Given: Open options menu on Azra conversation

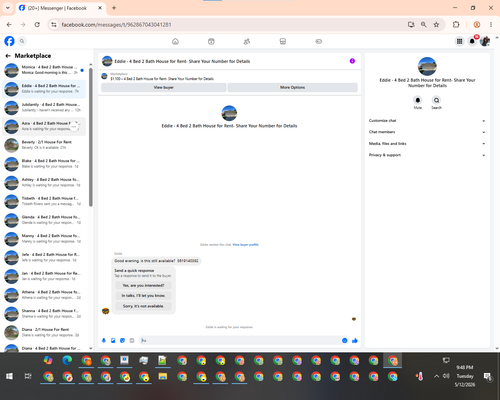Looking at the screenshot, I should pos(74,126).
